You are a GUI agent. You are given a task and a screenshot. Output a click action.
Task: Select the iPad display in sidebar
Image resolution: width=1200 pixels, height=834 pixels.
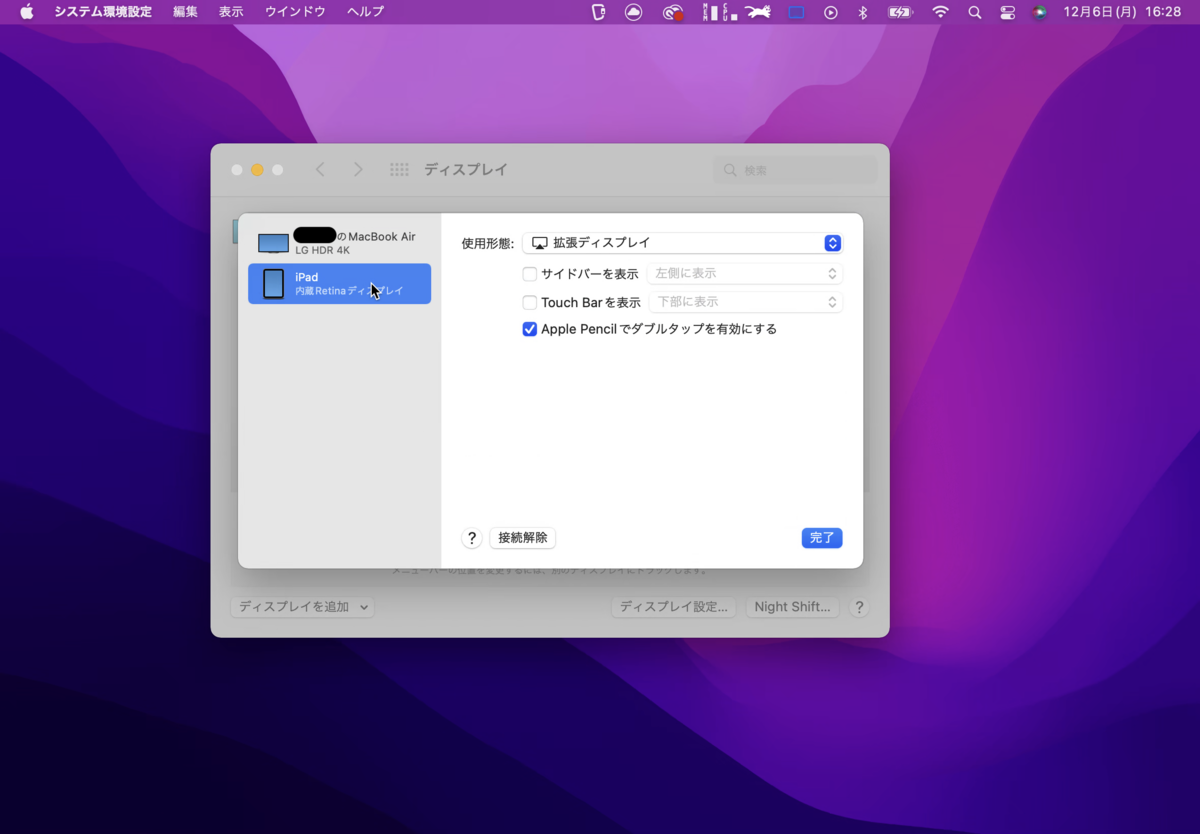tap(339, 284)
